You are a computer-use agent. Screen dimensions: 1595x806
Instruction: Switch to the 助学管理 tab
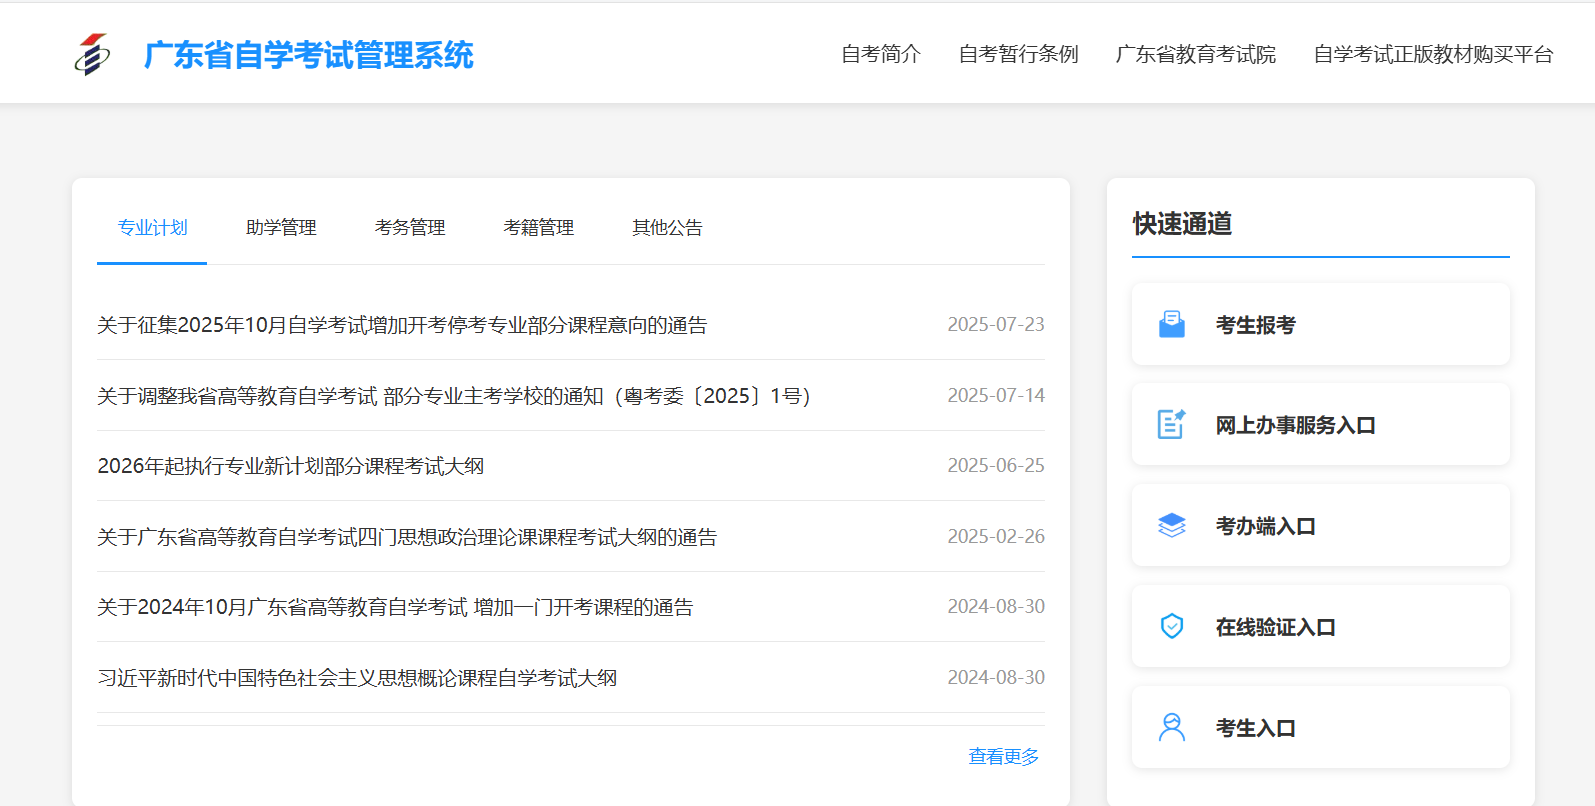click(x=281, y=228)
